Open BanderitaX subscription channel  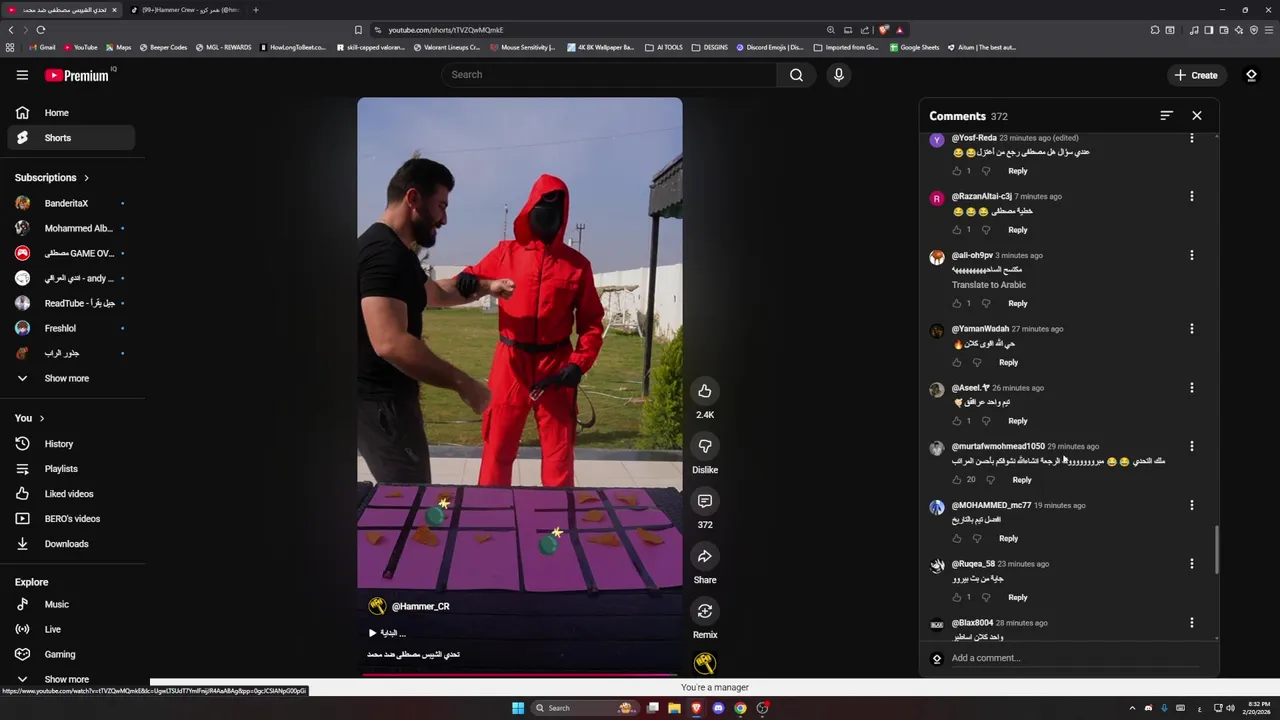(x=70, y=203)
